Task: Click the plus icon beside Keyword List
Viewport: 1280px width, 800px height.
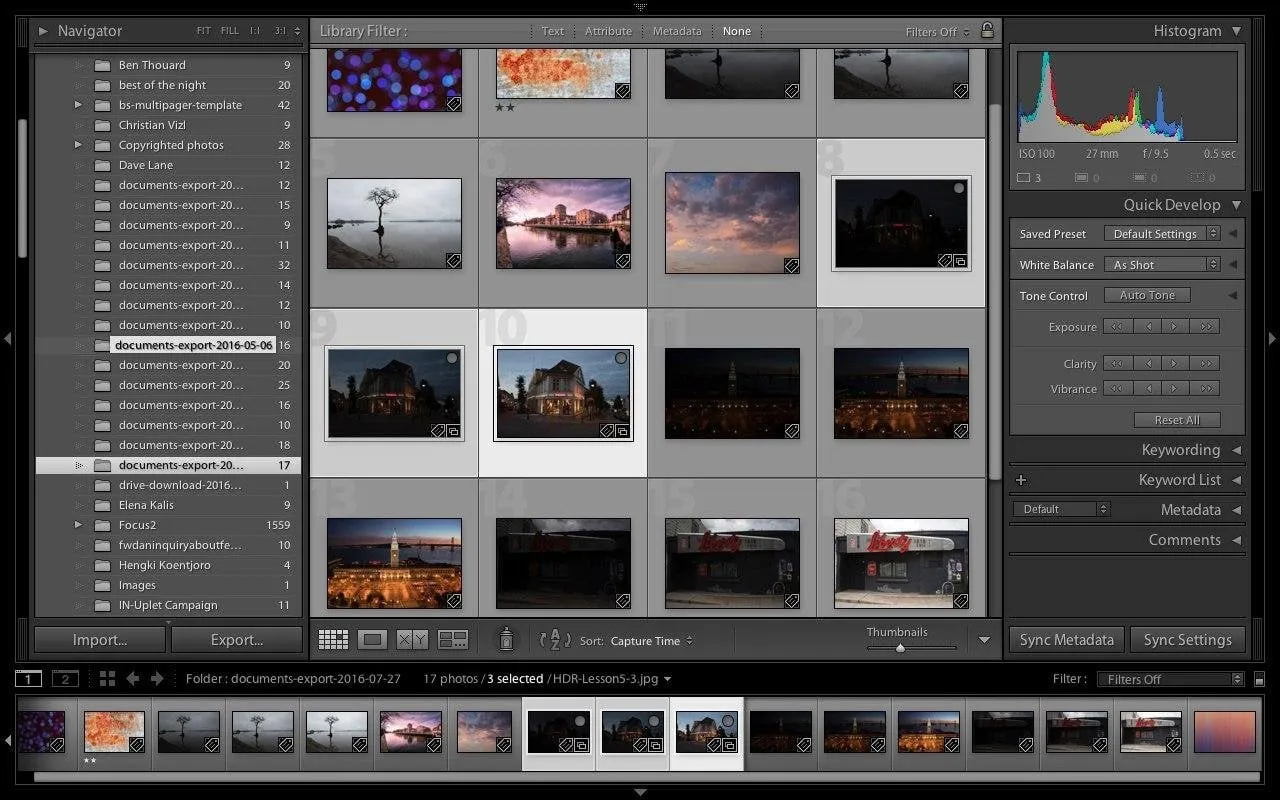Action: pyautogui.click(x=1021, y=480)
